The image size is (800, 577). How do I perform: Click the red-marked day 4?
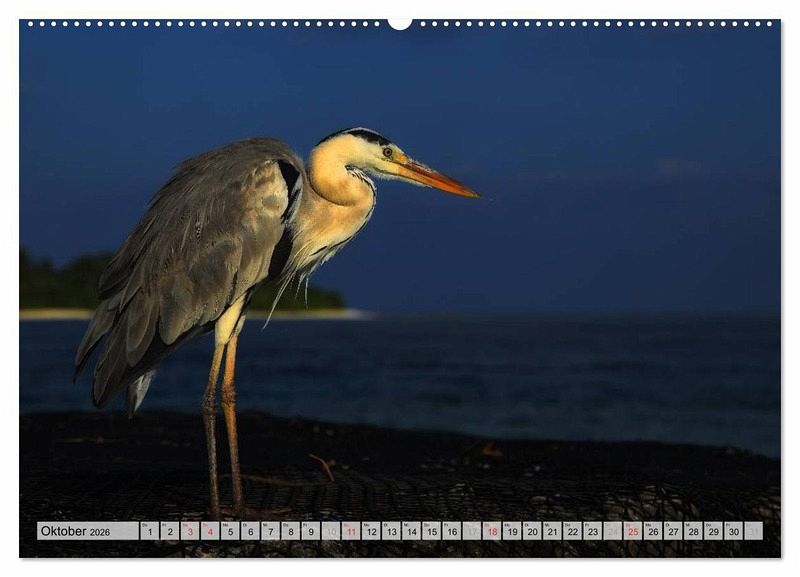click(210, 531)
